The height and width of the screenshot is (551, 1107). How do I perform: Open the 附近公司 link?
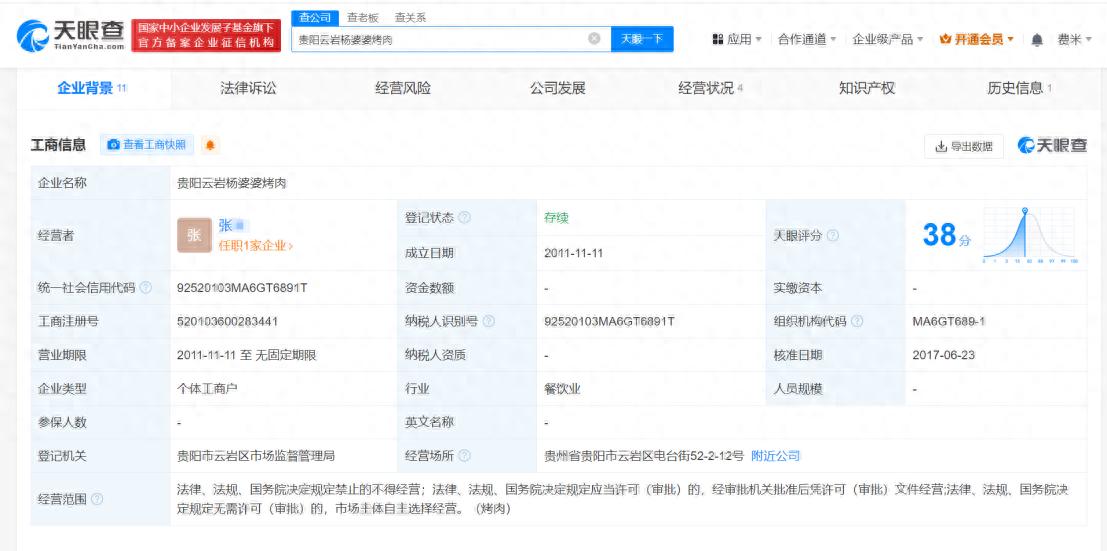pyautogui.click(x=776, y=456)
